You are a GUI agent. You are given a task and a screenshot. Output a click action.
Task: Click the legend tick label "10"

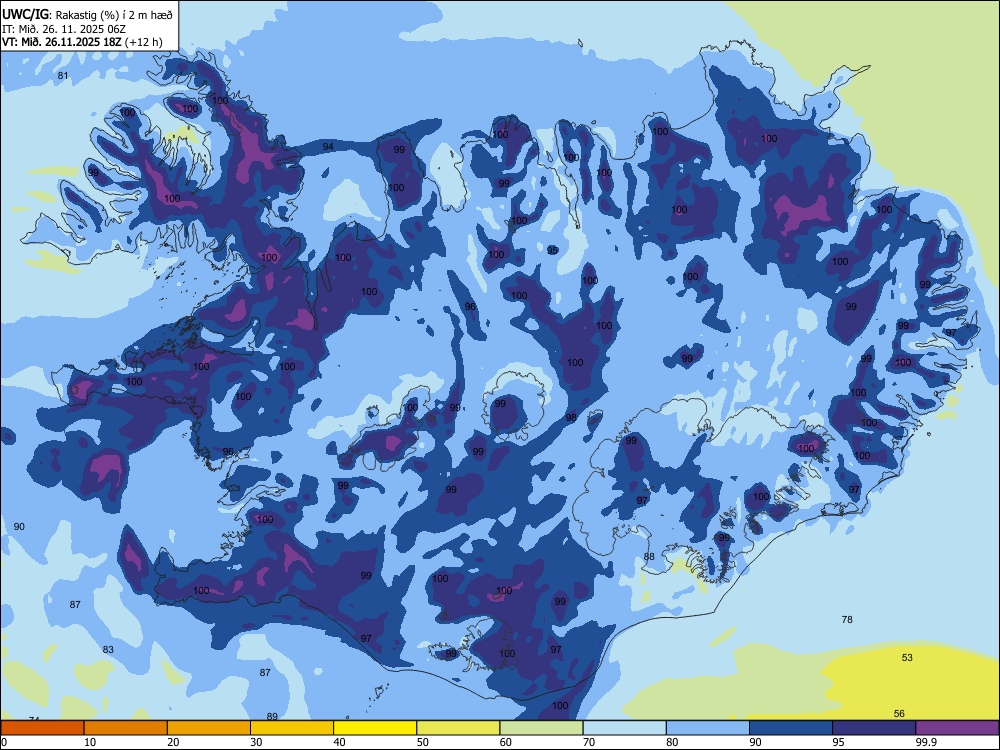[90, 742]
